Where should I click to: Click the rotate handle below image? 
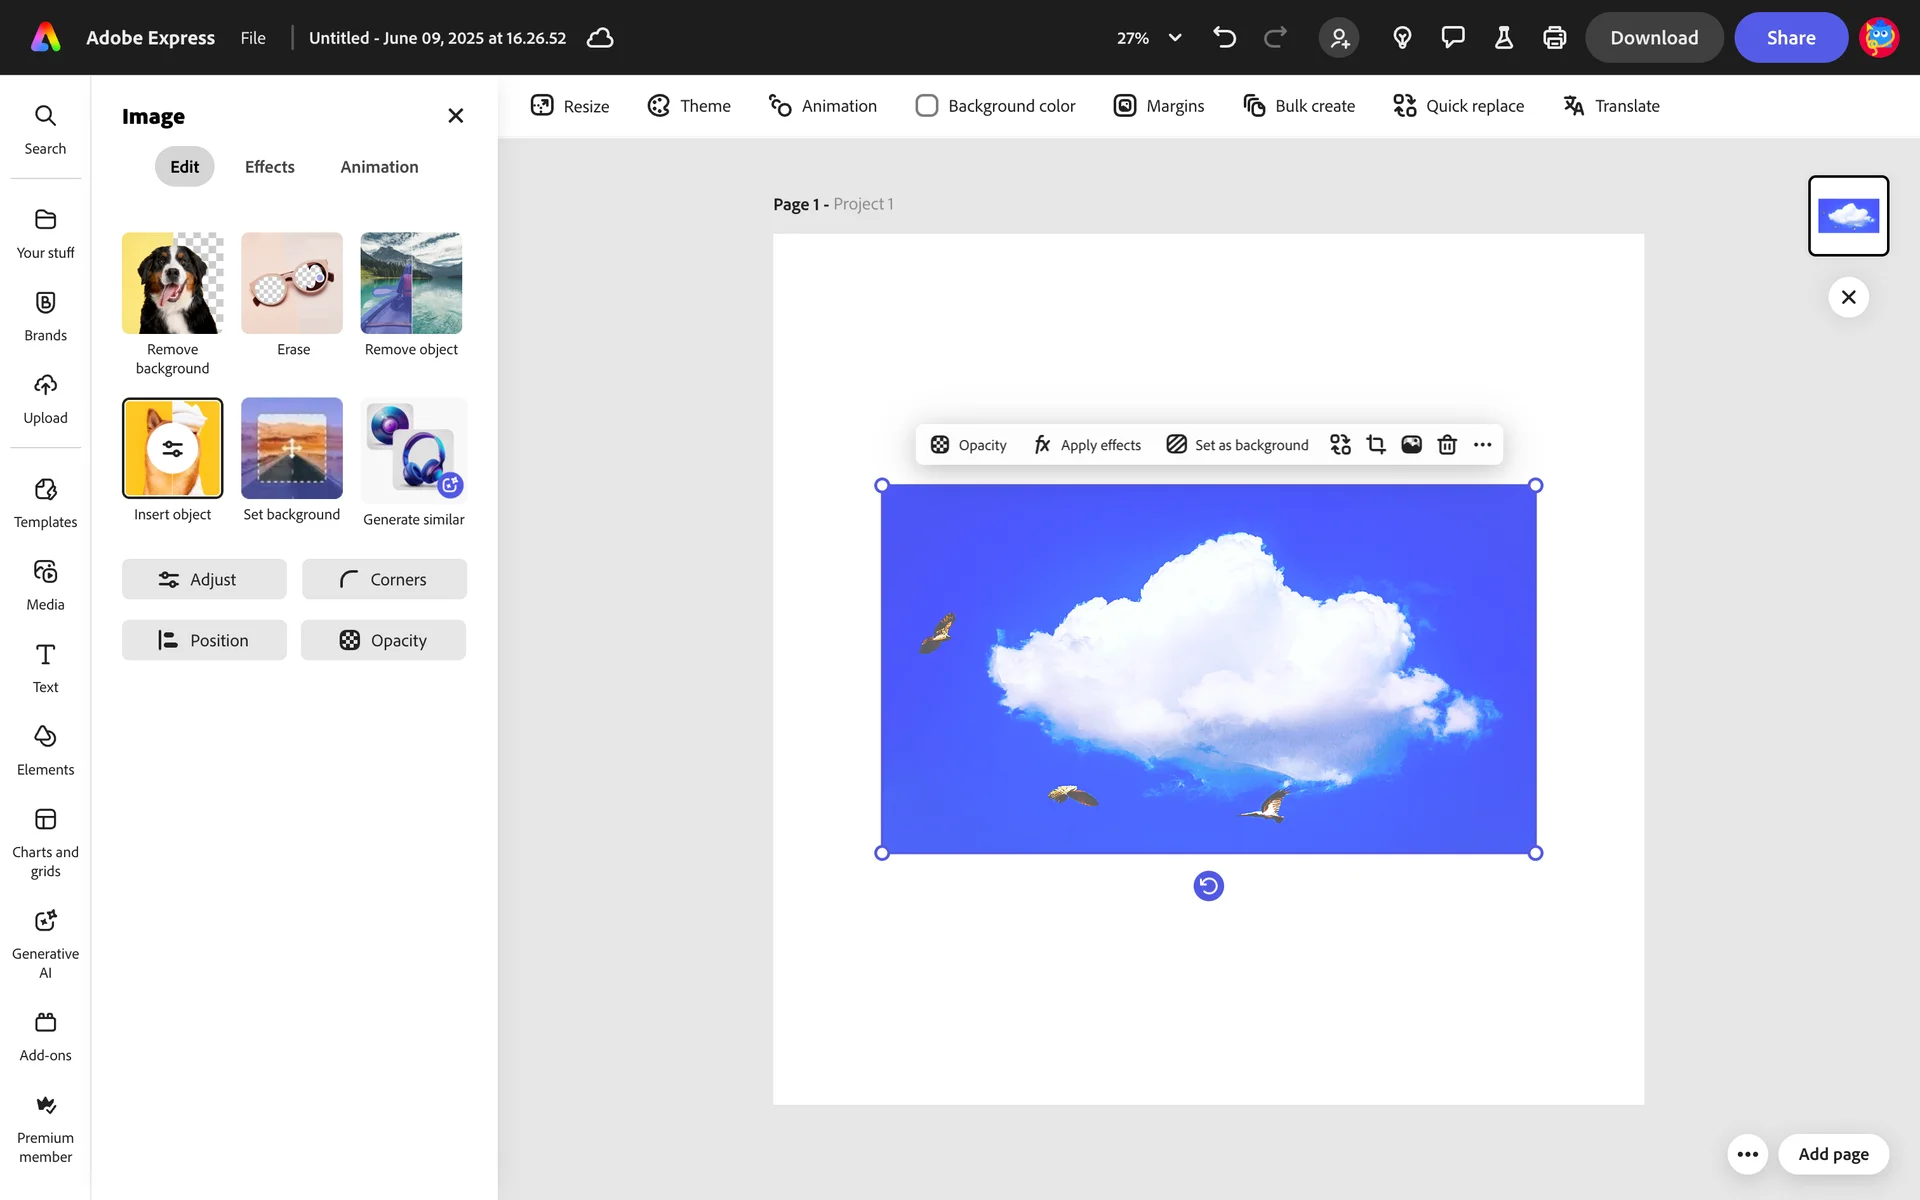coord(1208,886)
